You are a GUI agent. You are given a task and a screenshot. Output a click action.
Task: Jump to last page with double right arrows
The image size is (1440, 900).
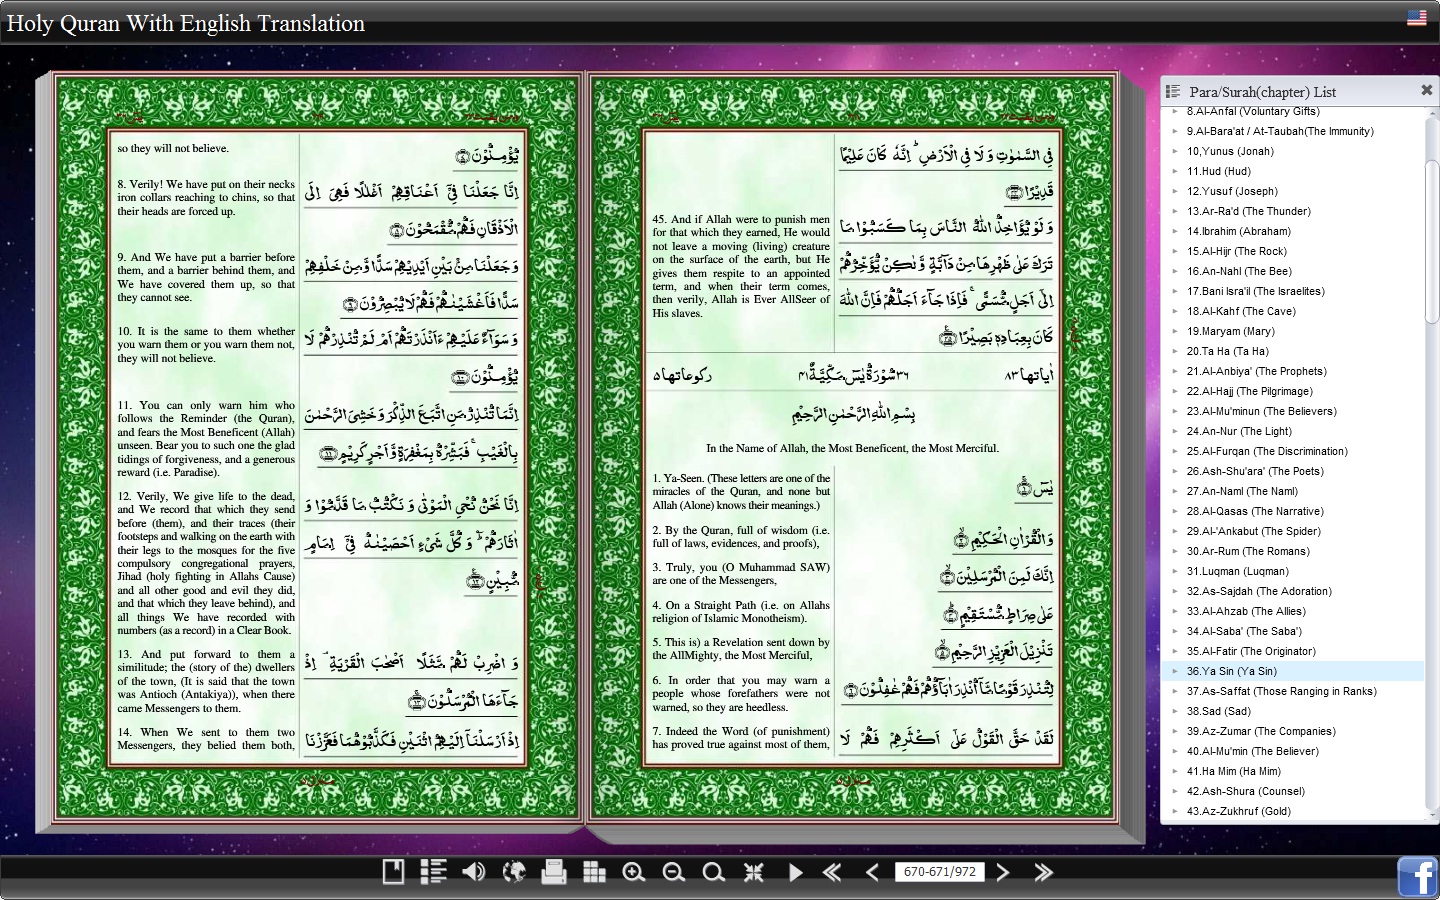tap(1043, 872)
